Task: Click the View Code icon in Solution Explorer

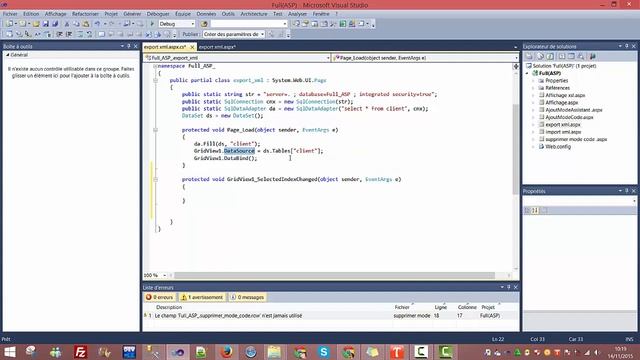Action: pos(562,56)
